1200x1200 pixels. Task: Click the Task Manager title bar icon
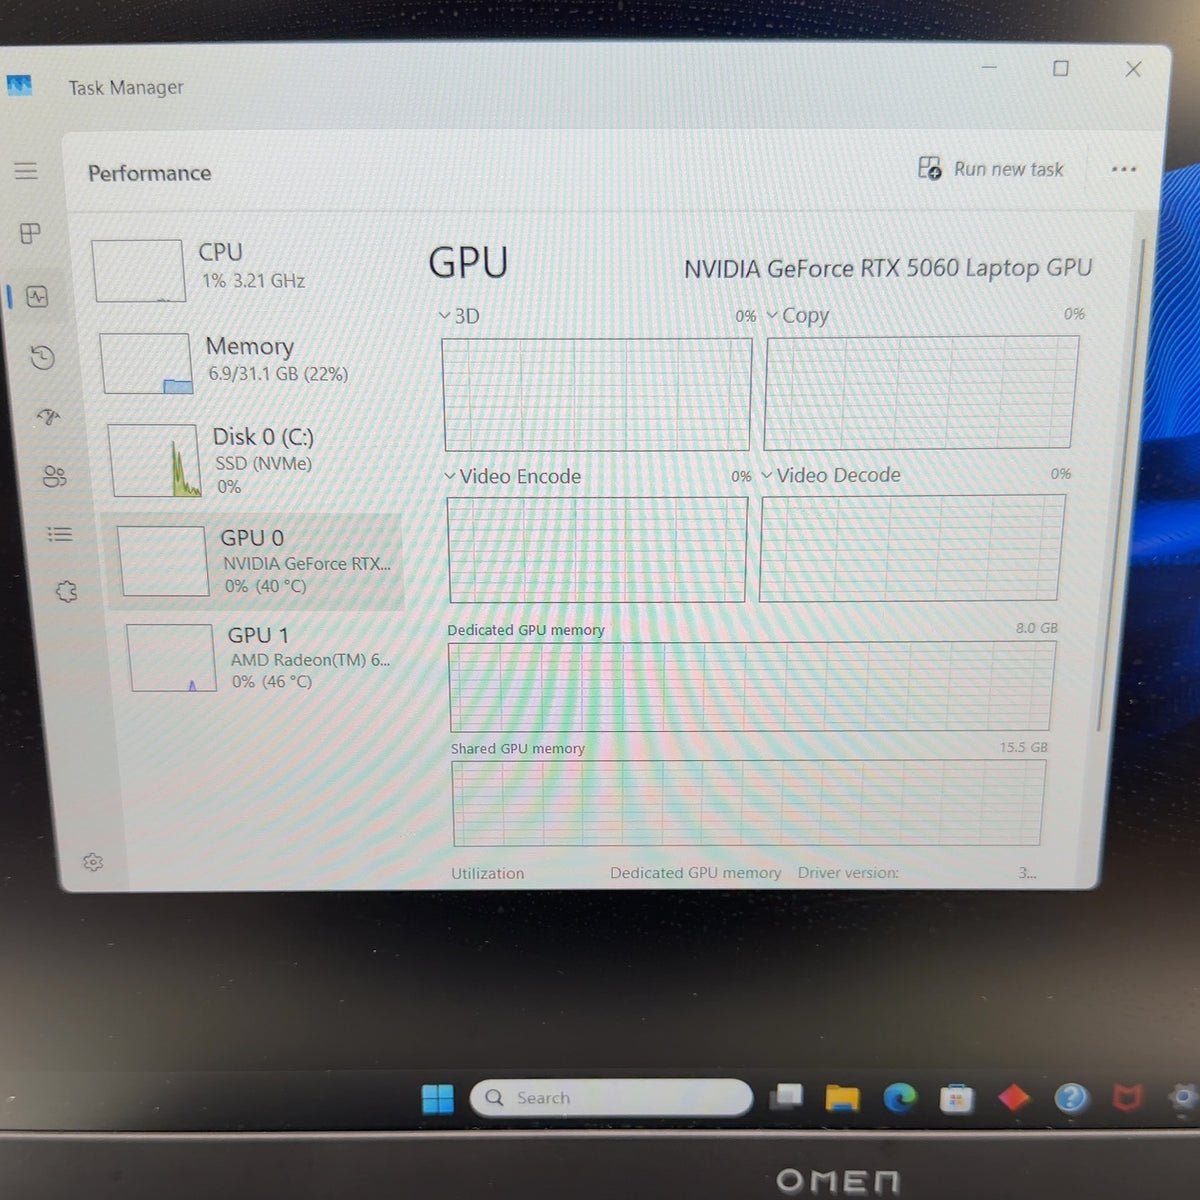[19, 85]
